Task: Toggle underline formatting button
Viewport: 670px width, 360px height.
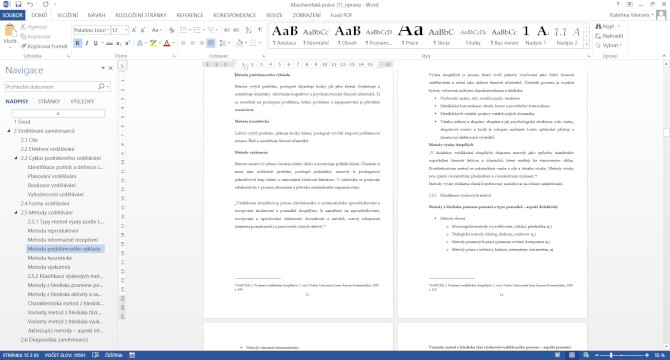Action: [96, 43]
